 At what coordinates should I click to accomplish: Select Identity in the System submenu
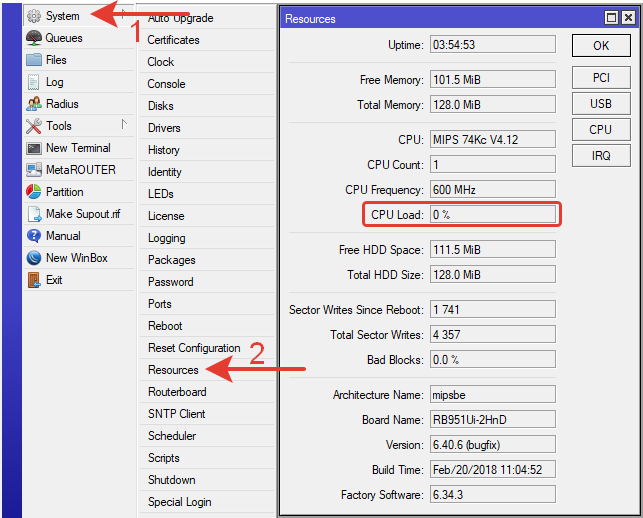(x=207, y=172)
